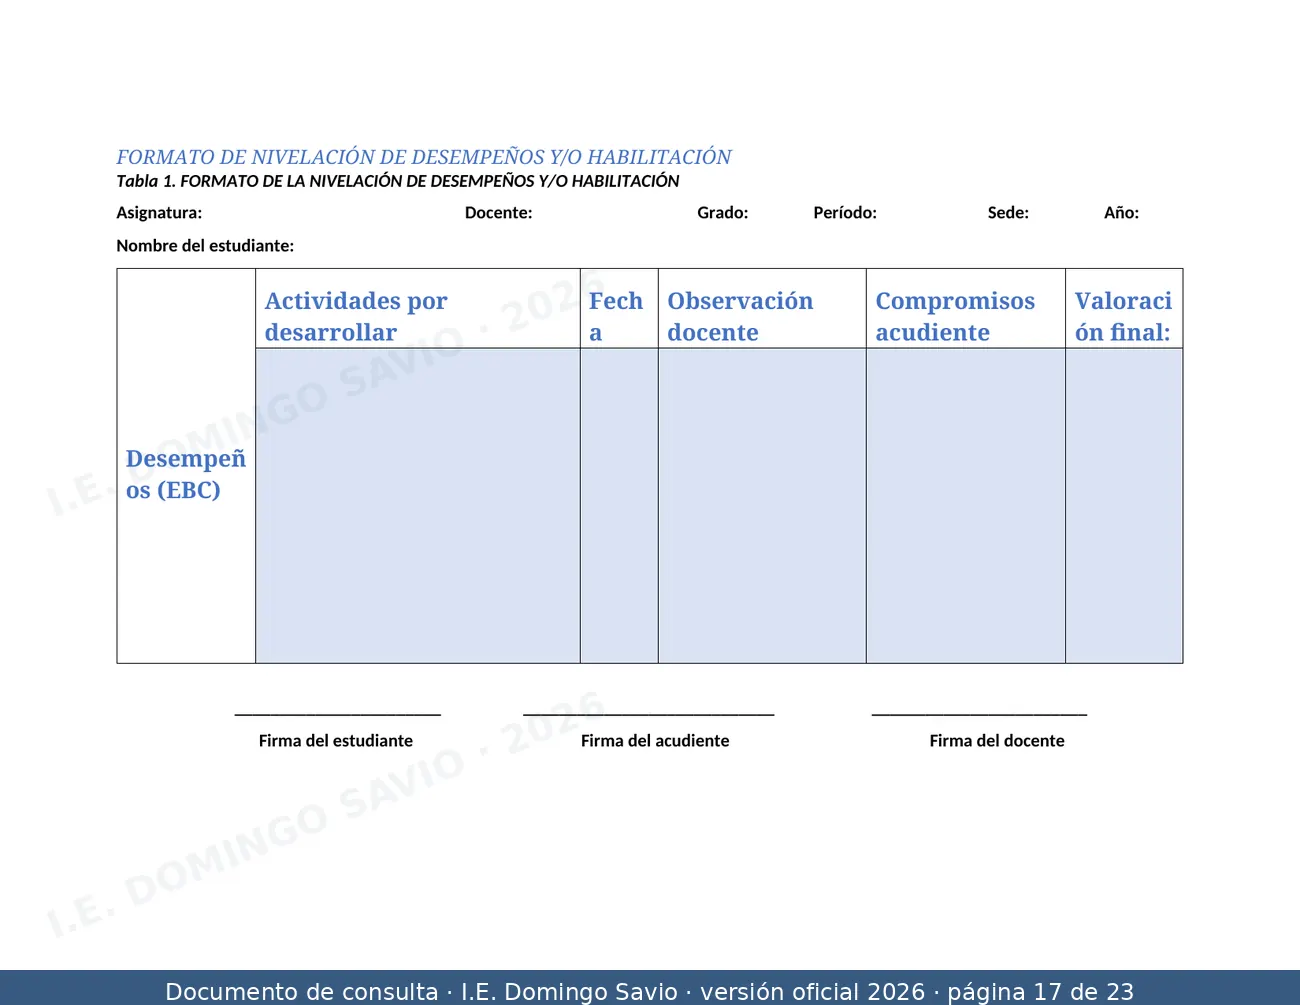
Task: Select the "Sede:" label
Action: [x=1008, y=212]
